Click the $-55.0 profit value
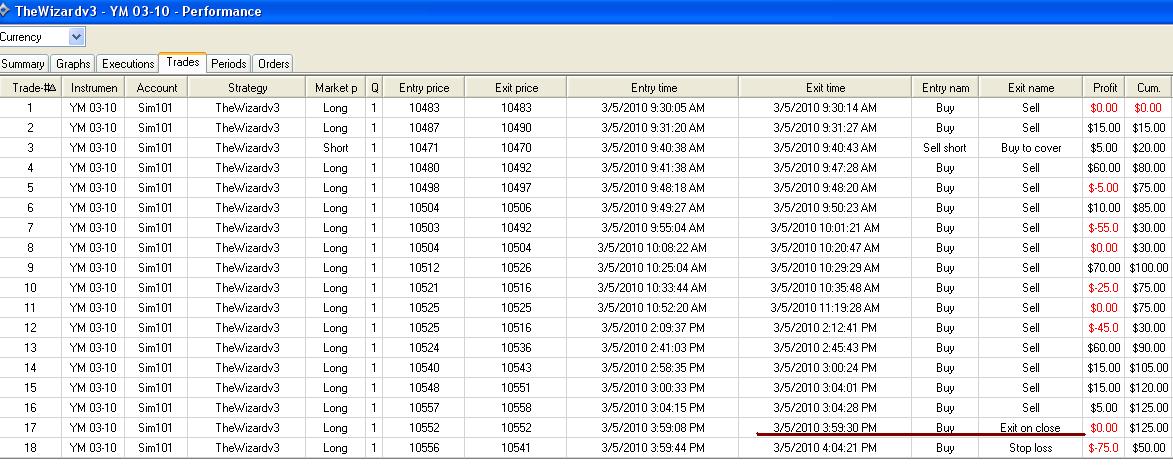This screenshot has width=1173, height=466. 1104,227
